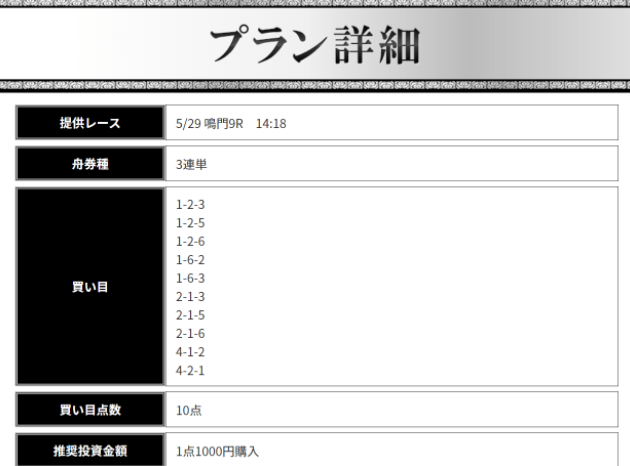Click the 1-2-3 bet combination
This screenshot has width=630, height=466.
click(190, 204)
